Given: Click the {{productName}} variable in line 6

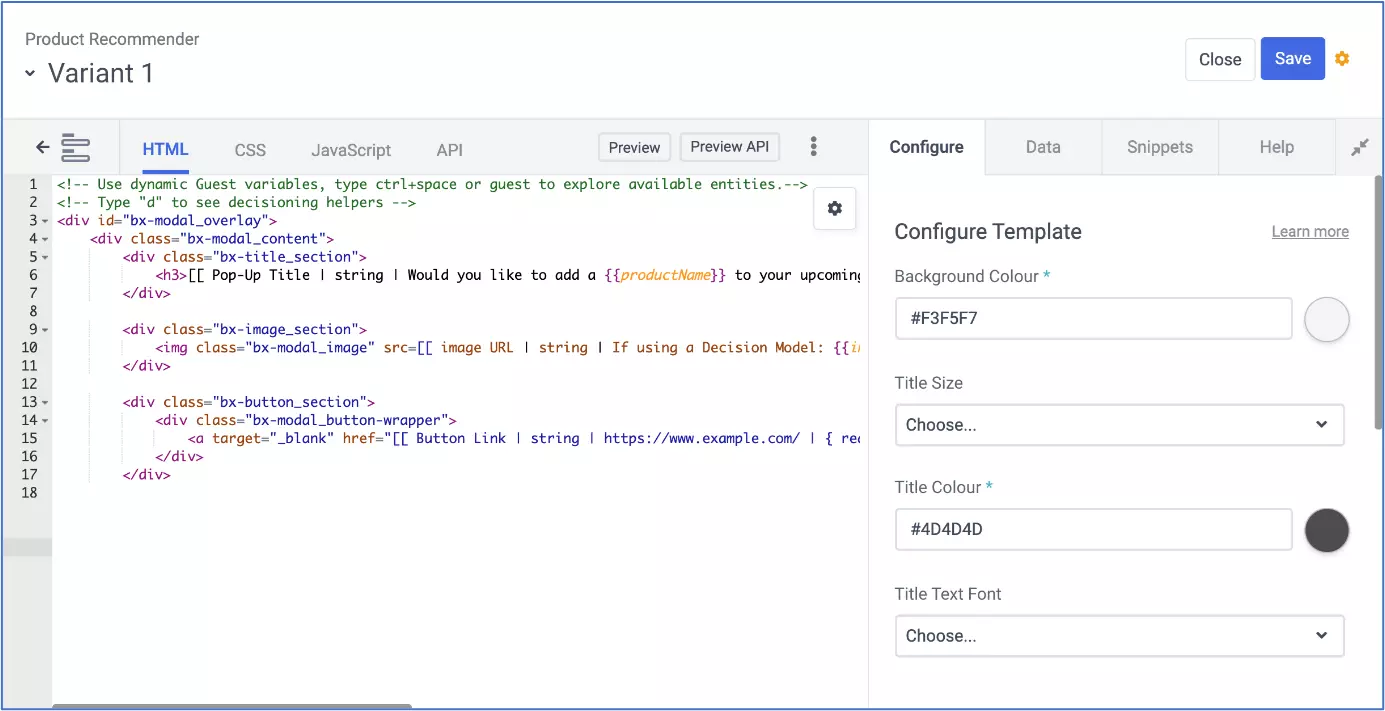Looking at the screenshot, I should click(666, 275).
